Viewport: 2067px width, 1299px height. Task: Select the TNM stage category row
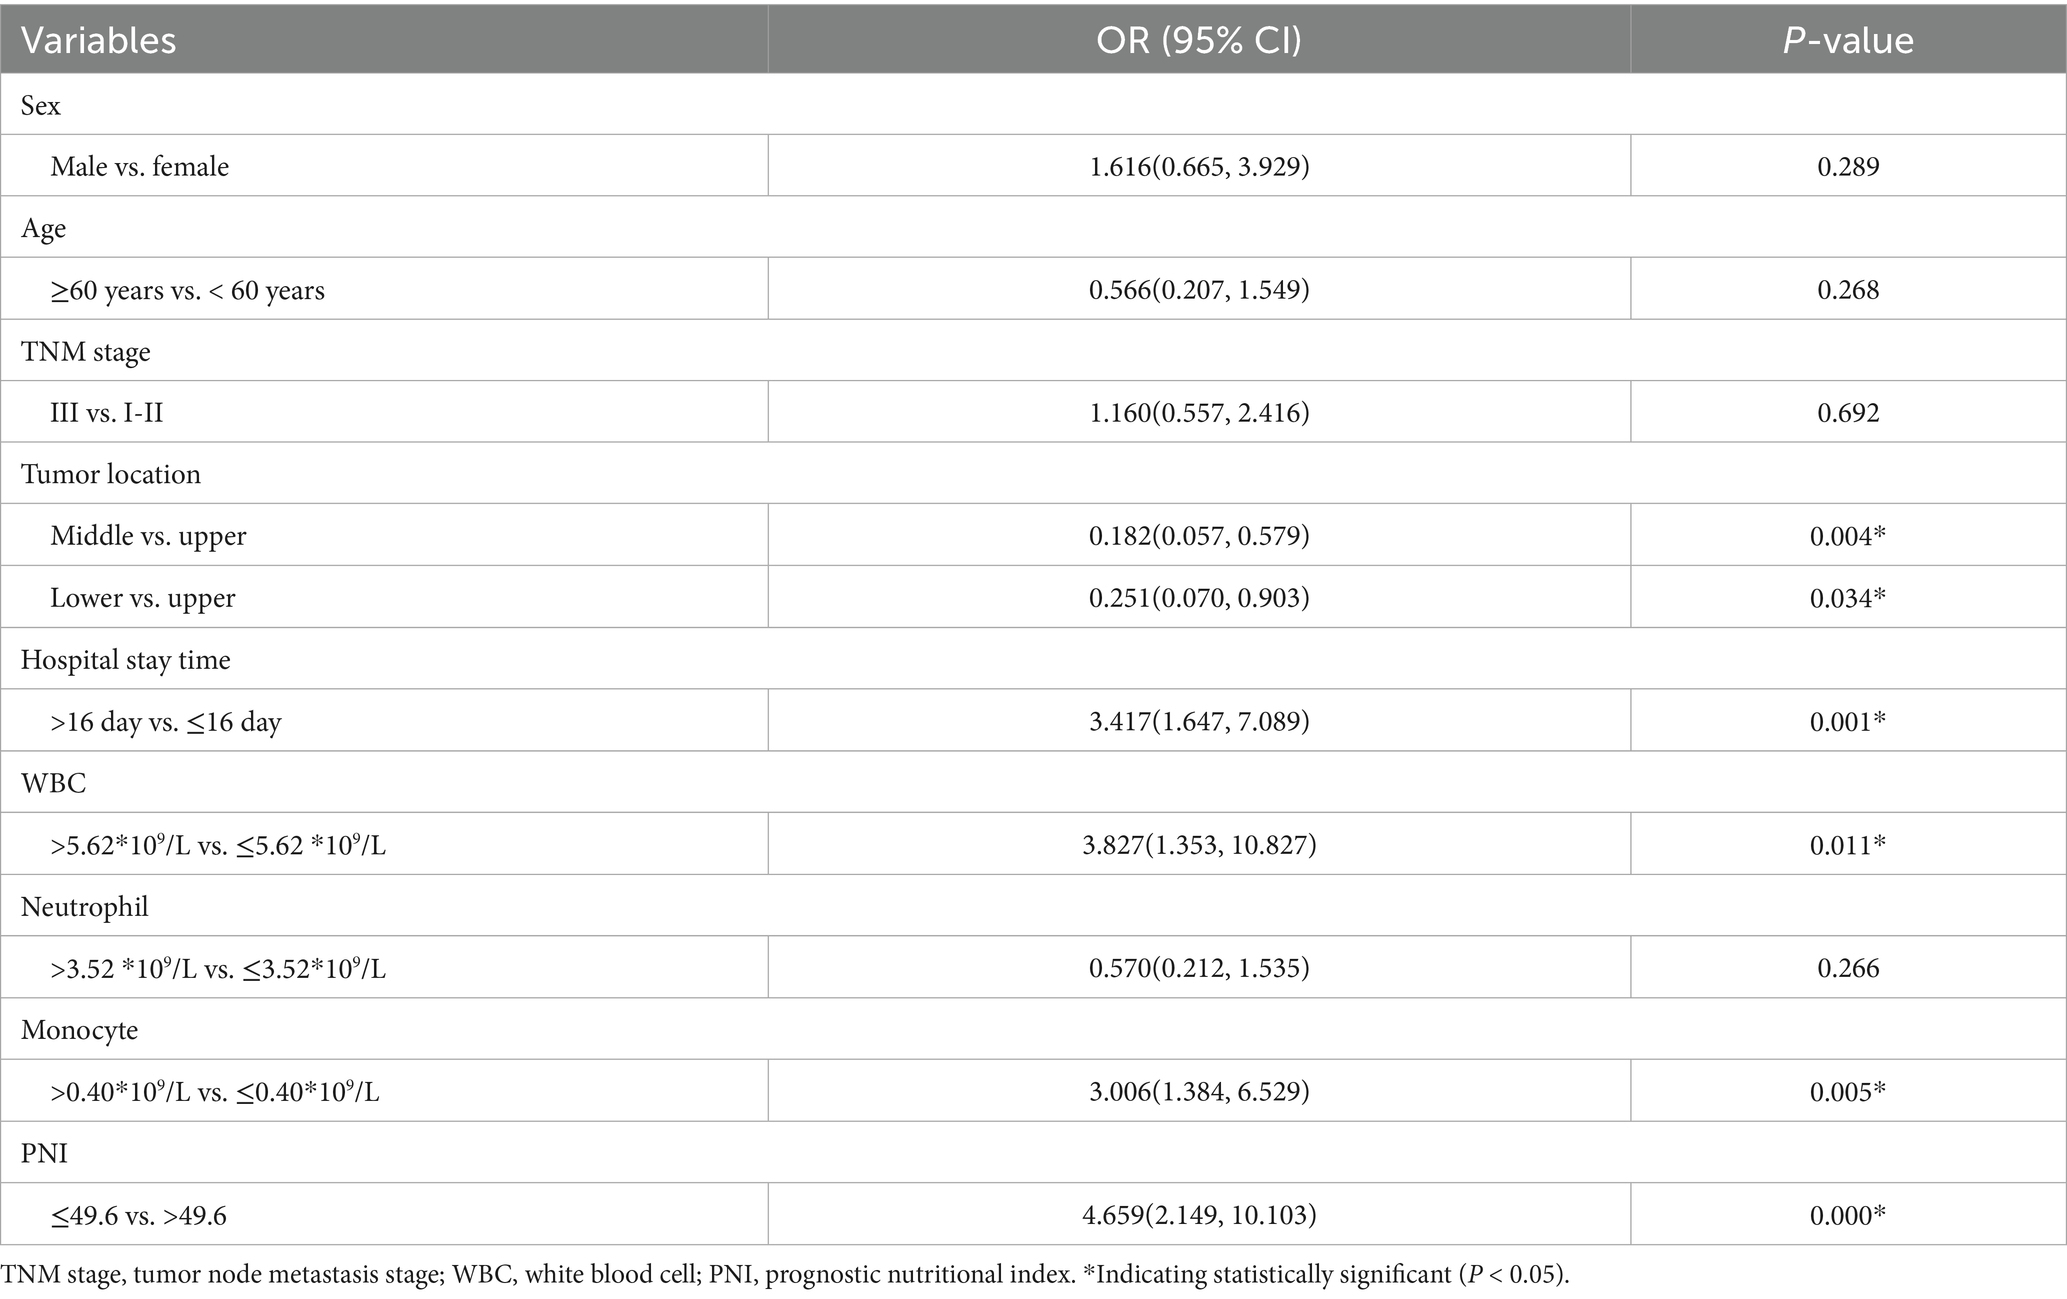(86, 352)
